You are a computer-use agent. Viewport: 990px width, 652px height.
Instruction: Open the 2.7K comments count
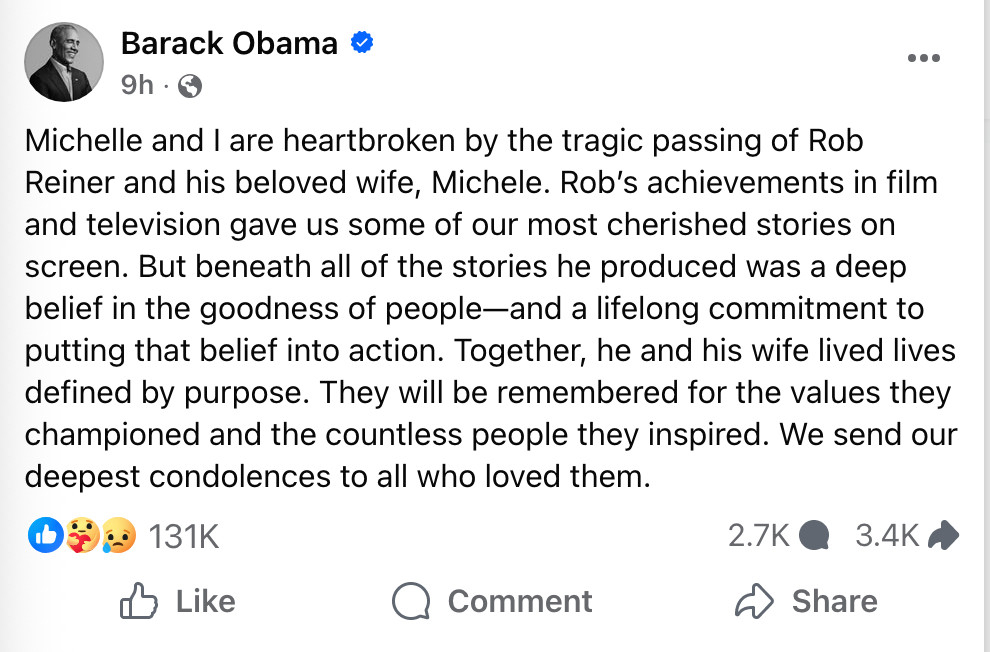(758, 537)
